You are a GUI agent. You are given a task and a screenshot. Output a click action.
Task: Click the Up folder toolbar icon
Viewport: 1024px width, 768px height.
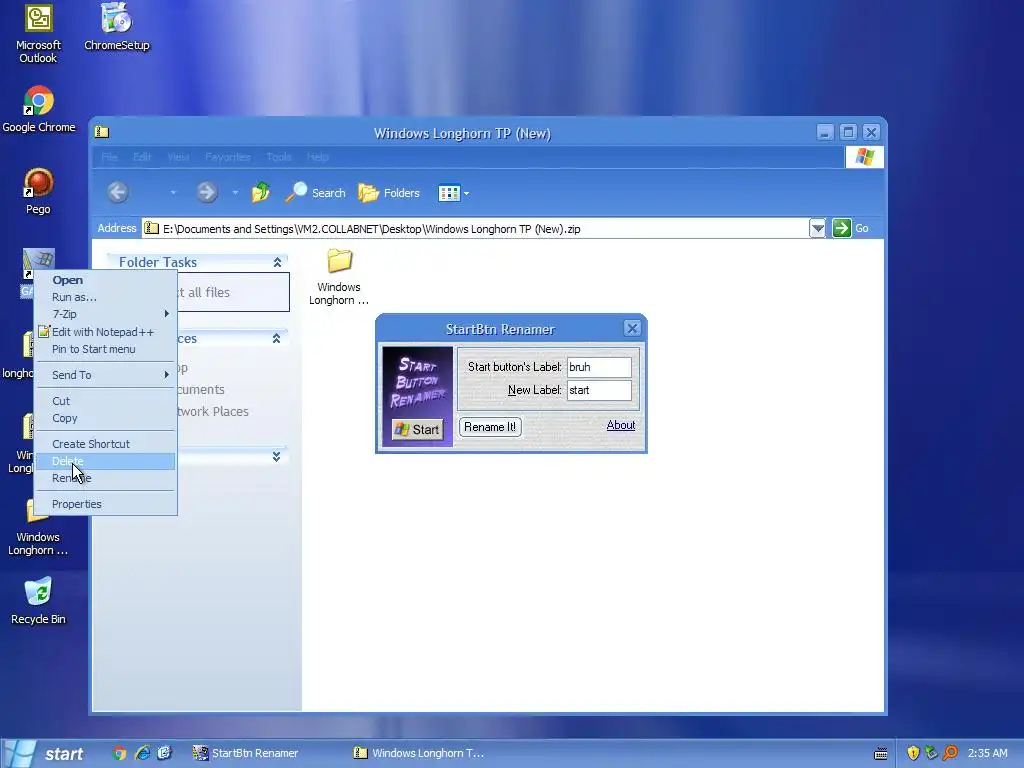click(x=261, y=193)
